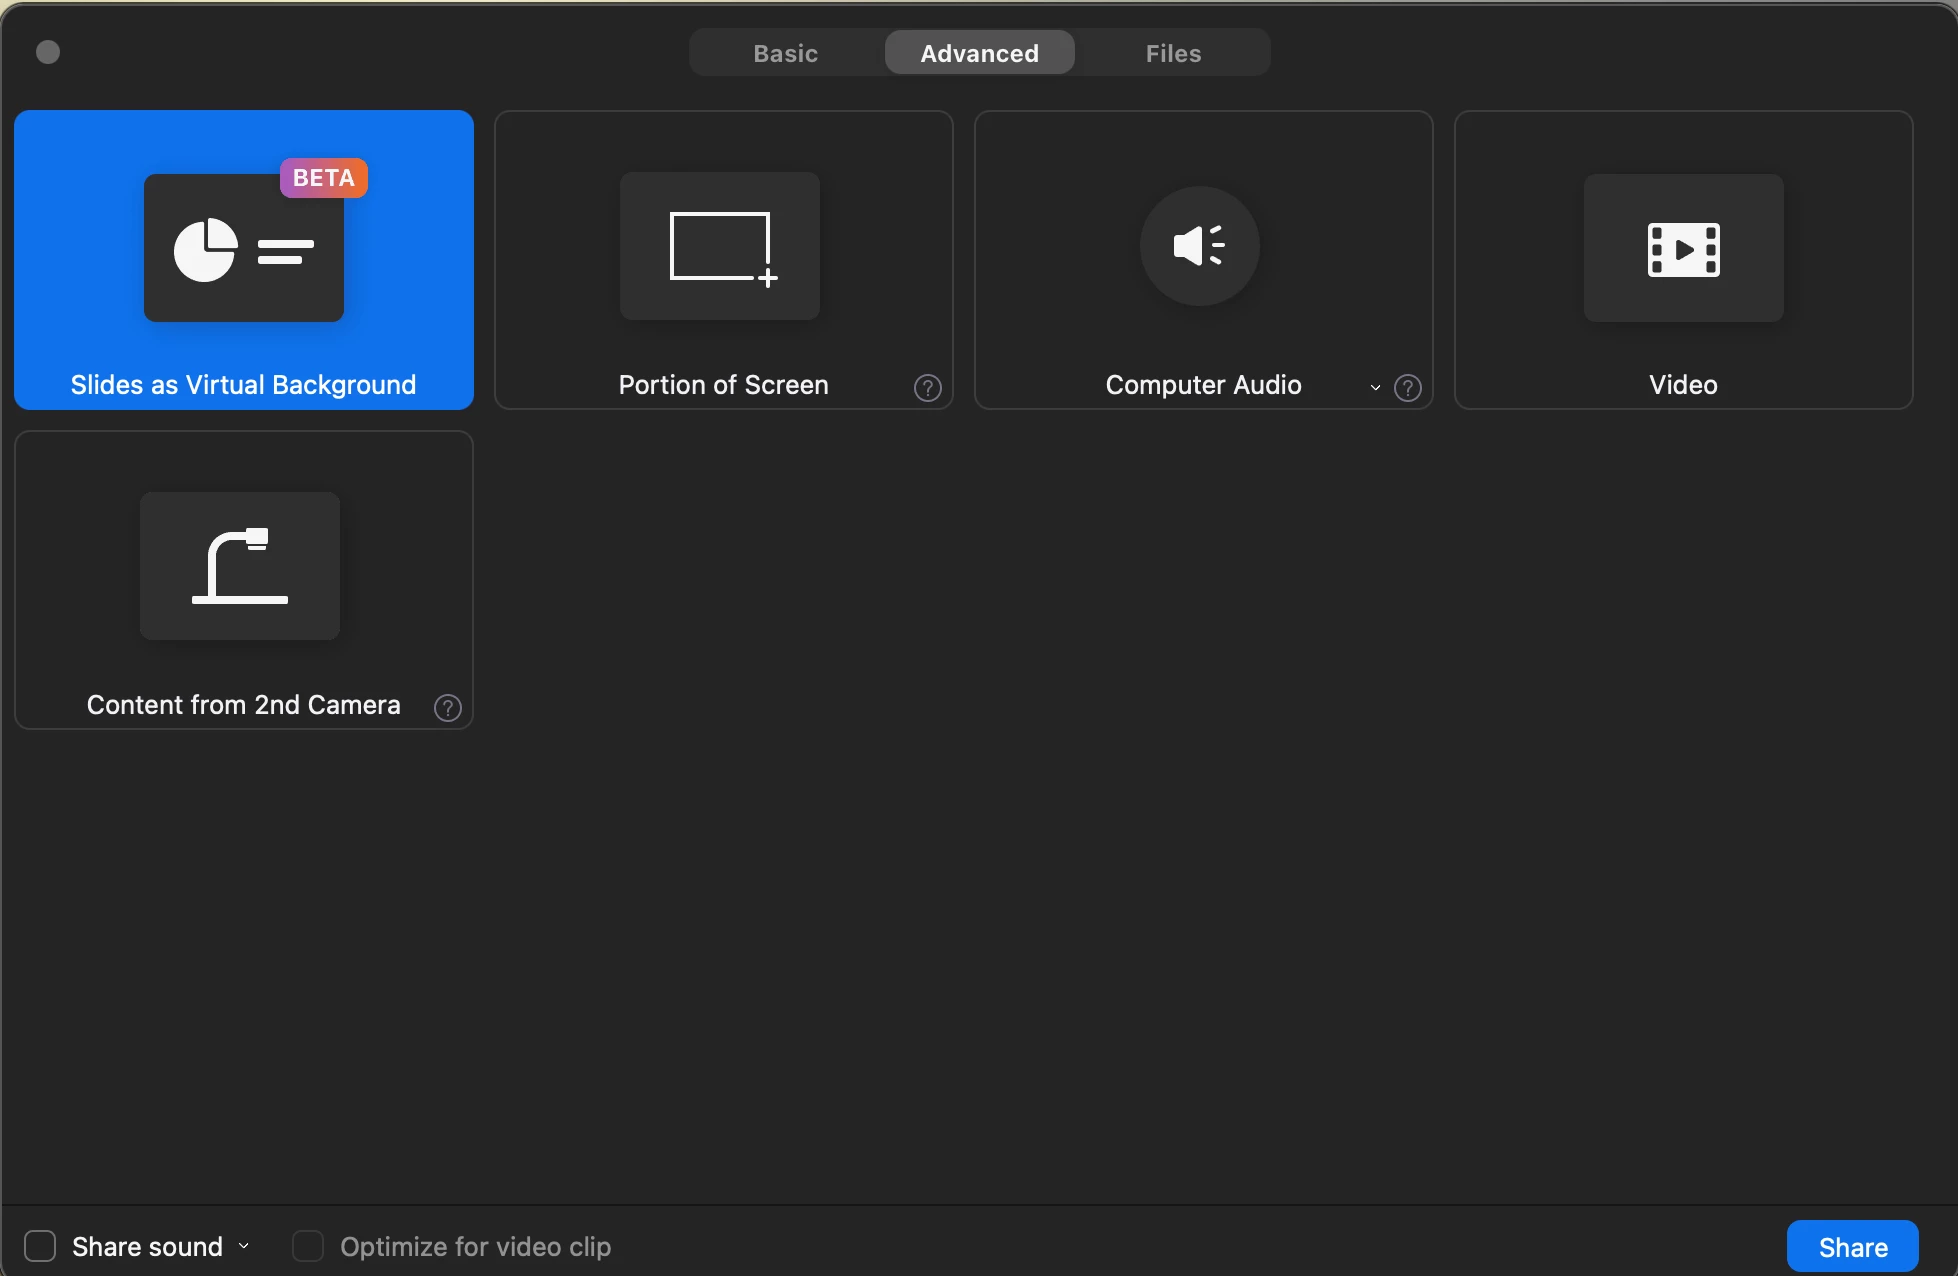1958x1276 pixels.
Task: Switch to the Basic tab
Action: coord(785,53)
